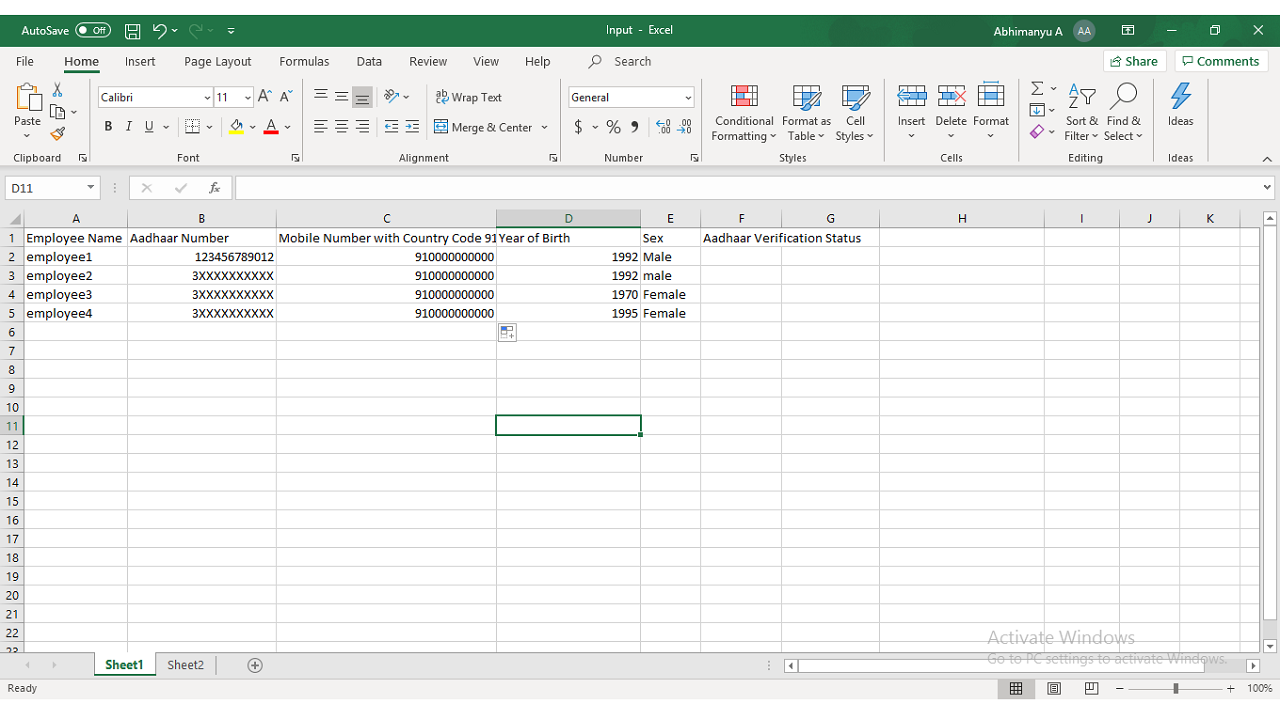Open the Comments button
Screen dimensions: 1280x720
[1220, 61]
